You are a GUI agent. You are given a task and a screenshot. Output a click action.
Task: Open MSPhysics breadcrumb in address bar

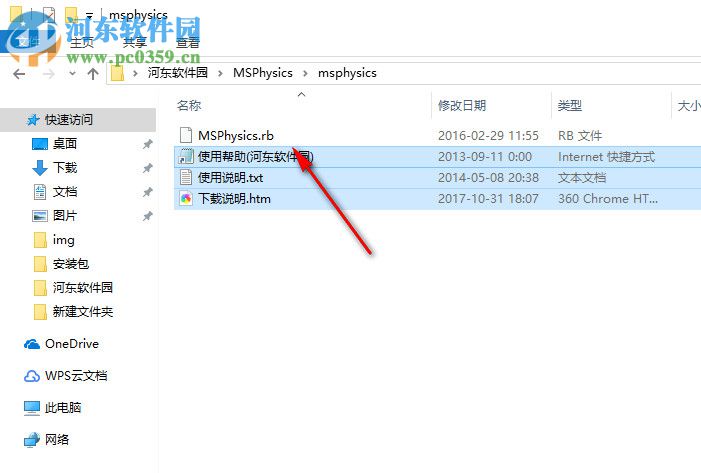tap(263, 73)
